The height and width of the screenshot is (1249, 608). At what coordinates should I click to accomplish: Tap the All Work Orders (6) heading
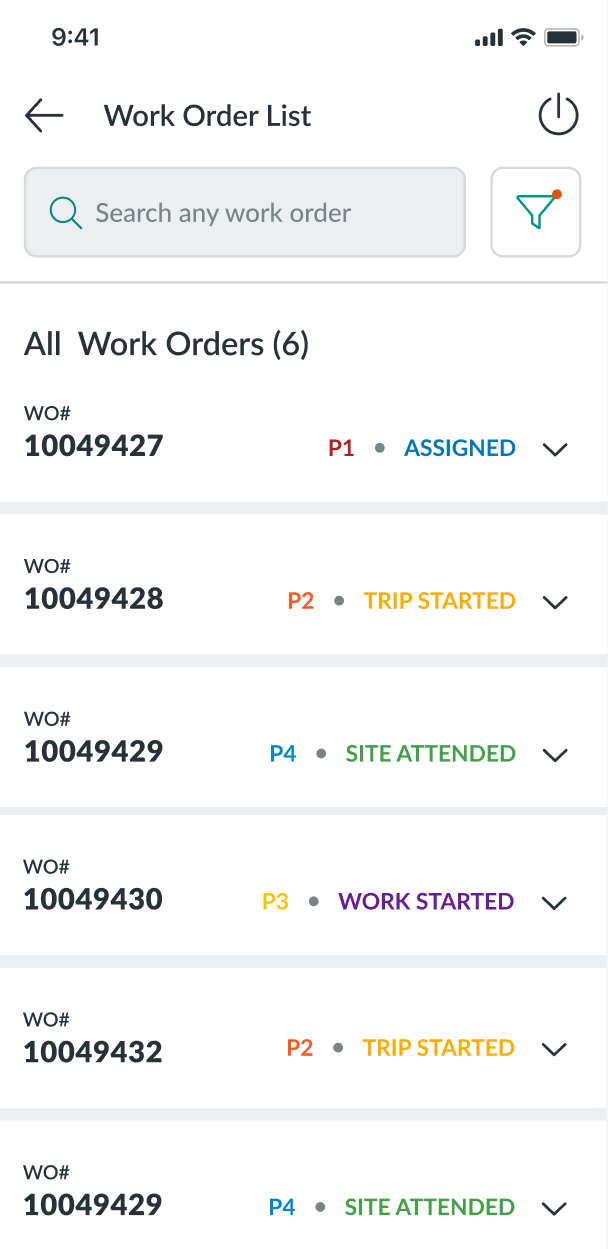167,344
